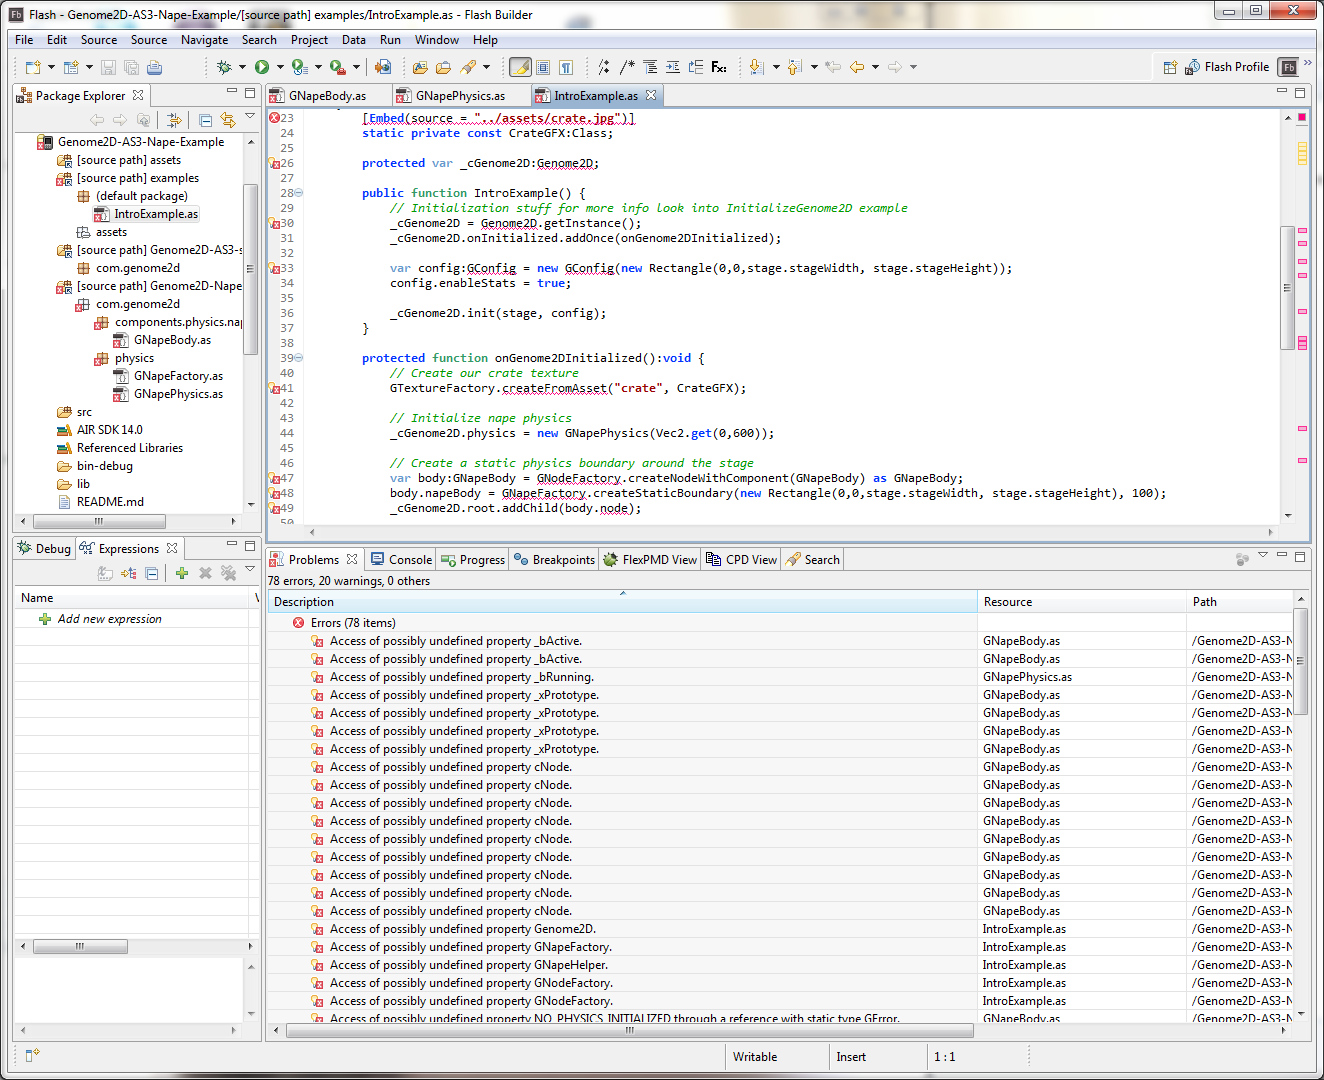Image resolution: width=1324 pixels, height=1080 pixels.
Task: Toggle Mark Occurrences highlighter button
Action: (x=520, y=67)
